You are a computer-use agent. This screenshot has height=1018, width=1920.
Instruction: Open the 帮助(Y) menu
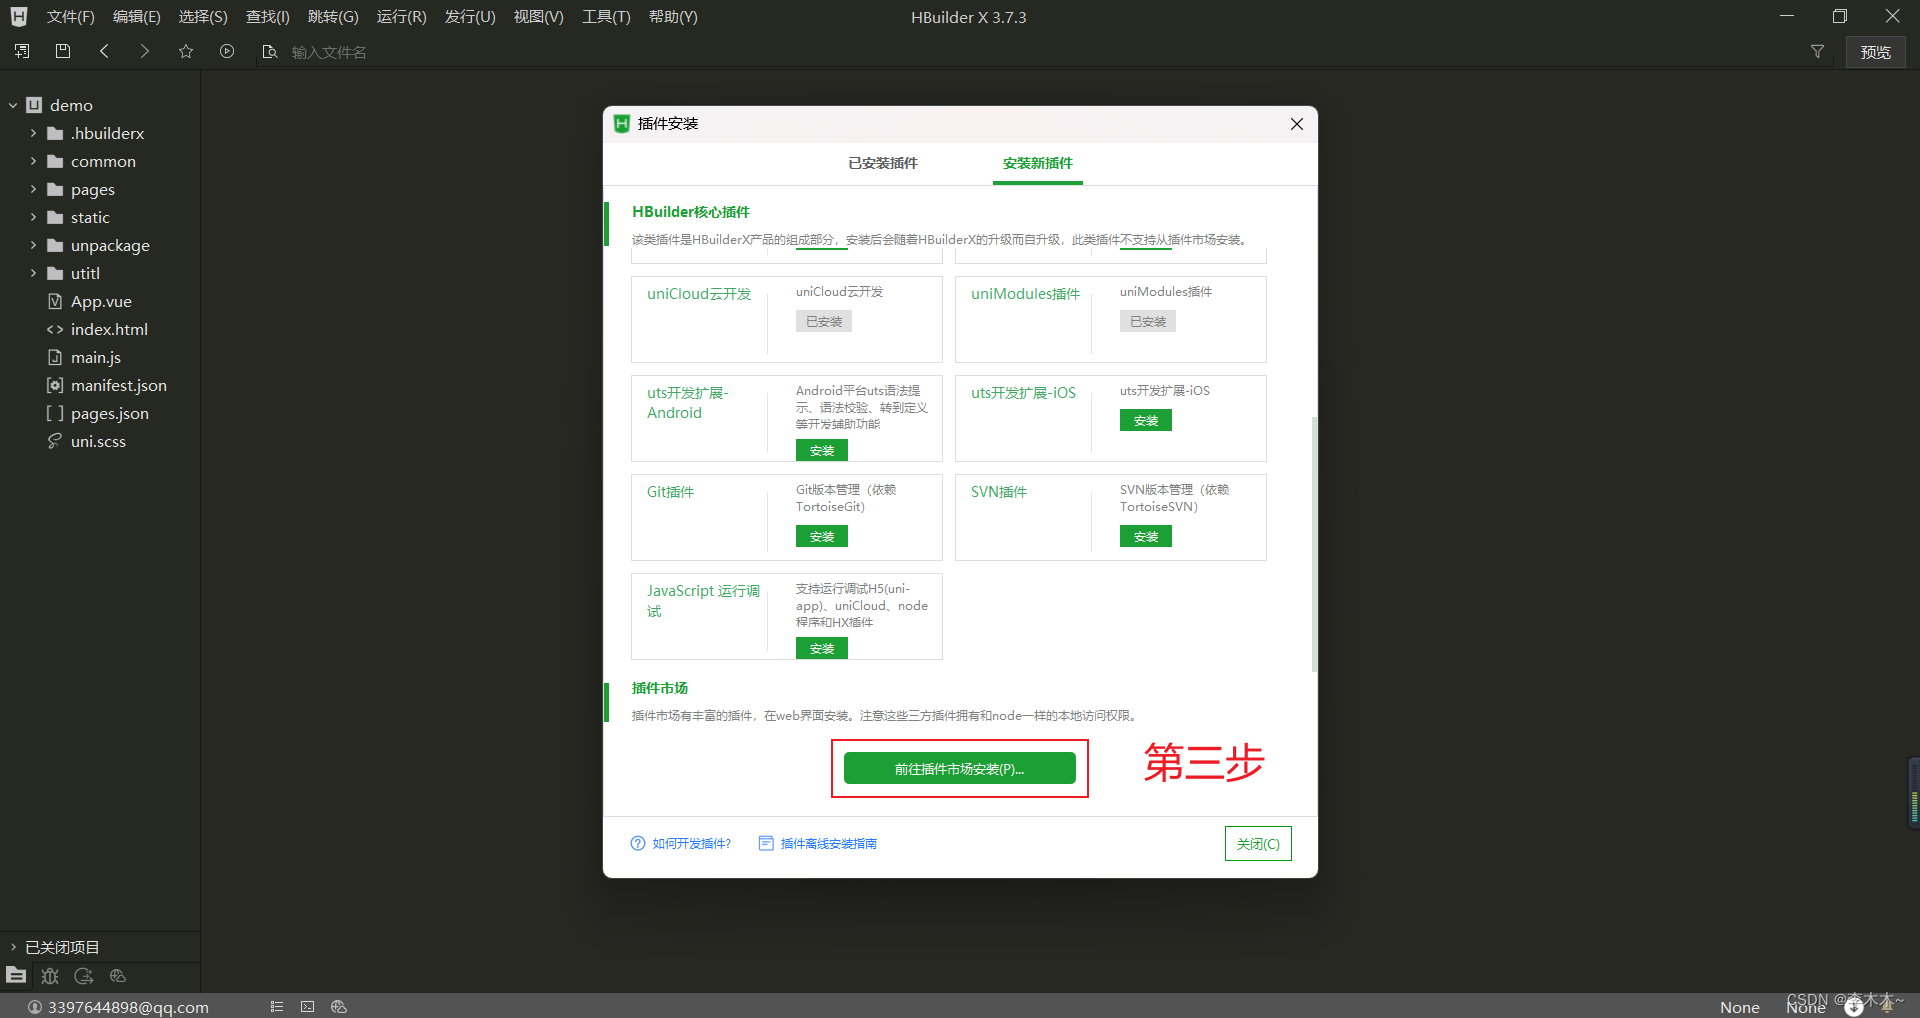(x=673, y=17)
